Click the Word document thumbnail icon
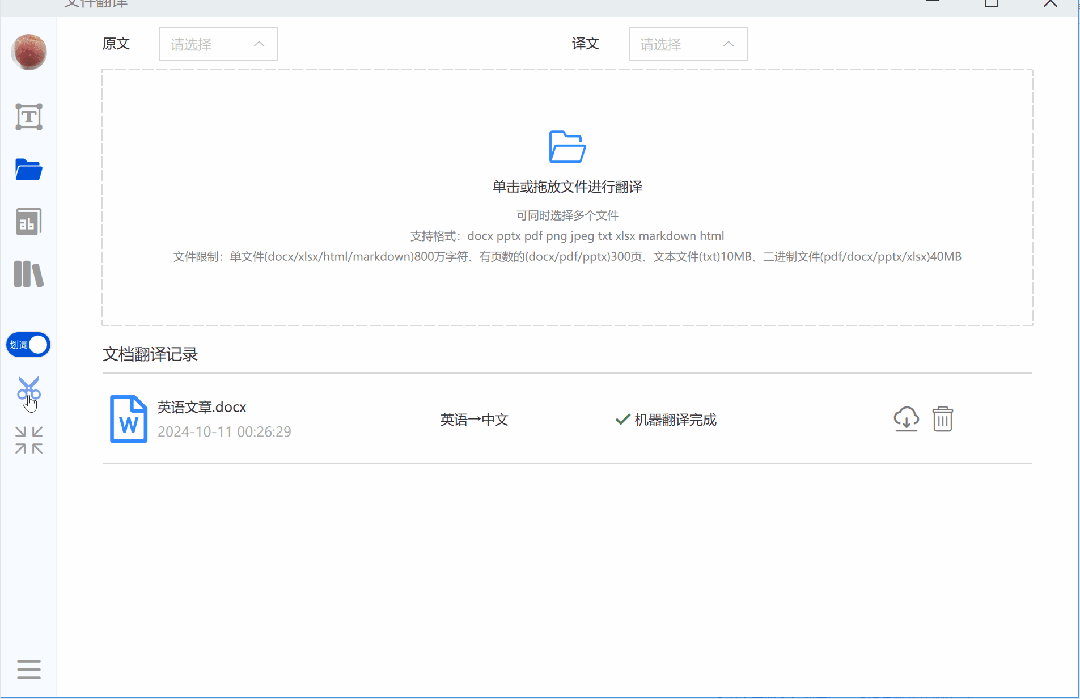This screenshot has width=1080, height=699. pyautogui.click(x=128, y=418)
